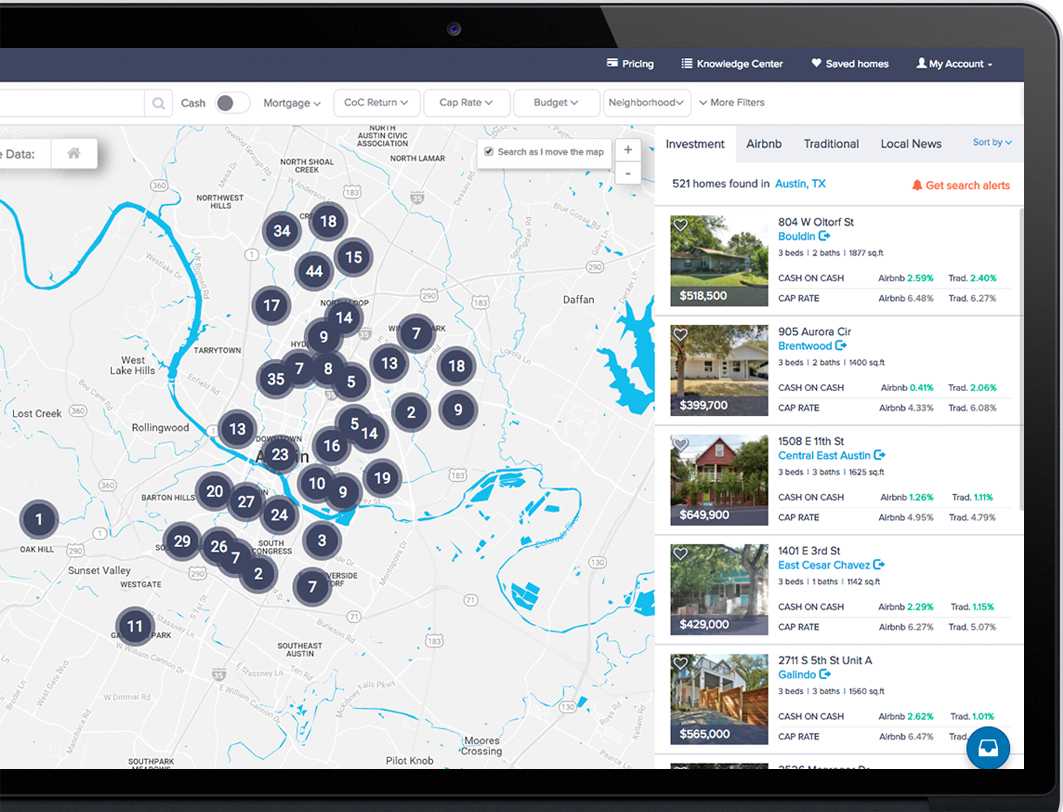Uncheck Search as I move the map

[489, 152]
